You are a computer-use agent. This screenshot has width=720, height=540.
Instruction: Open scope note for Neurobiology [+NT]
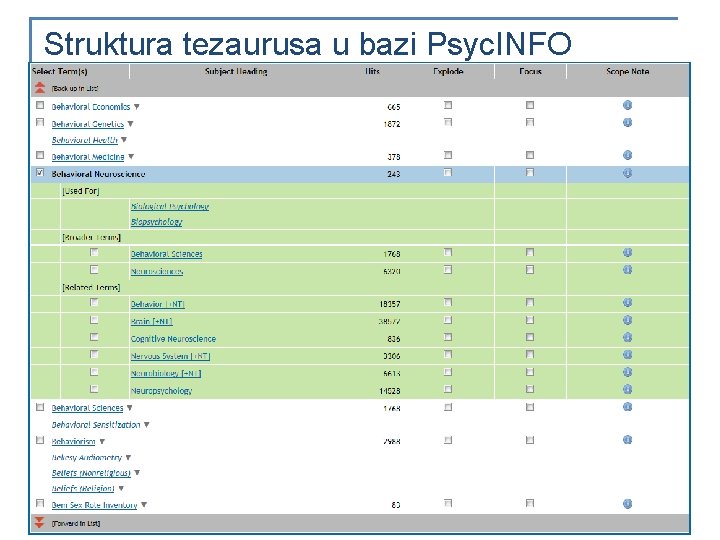click(x=627, y=372)
